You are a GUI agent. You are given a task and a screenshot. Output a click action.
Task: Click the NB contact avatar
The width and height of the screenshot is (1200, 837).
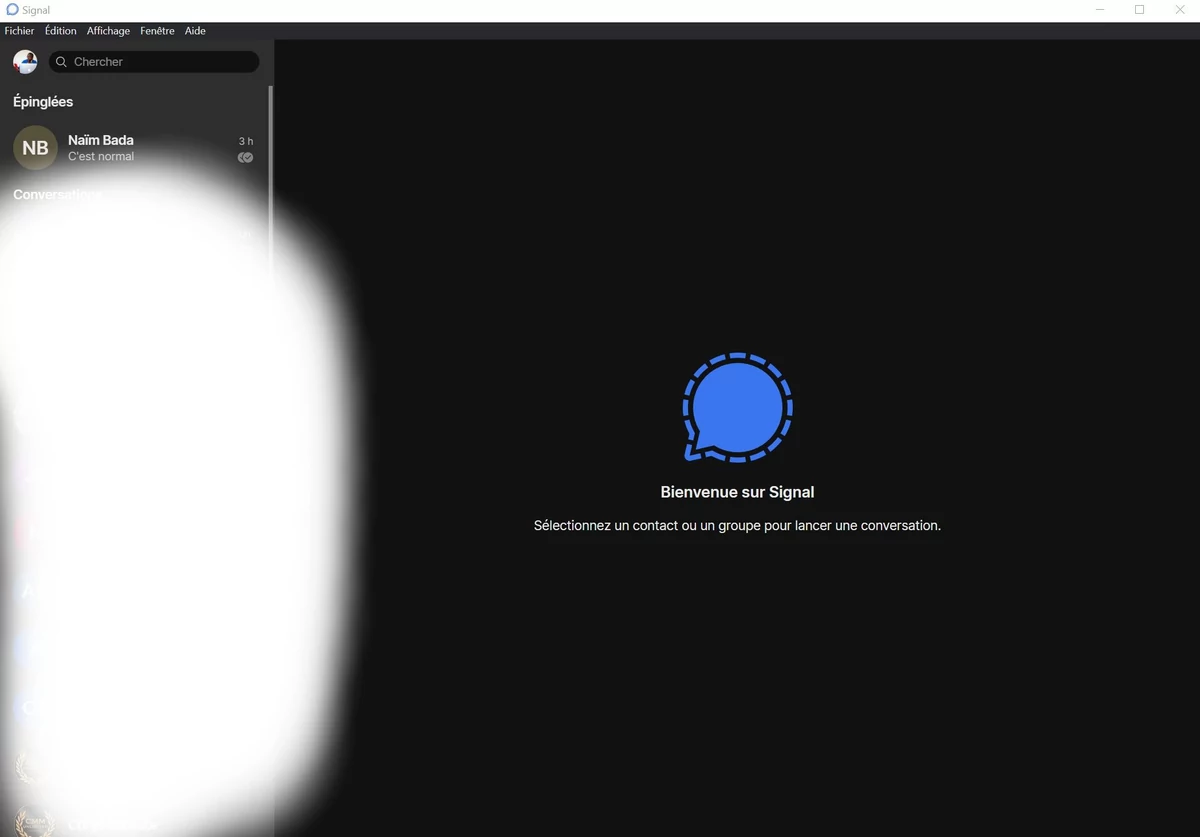click(x=35, y=148)
